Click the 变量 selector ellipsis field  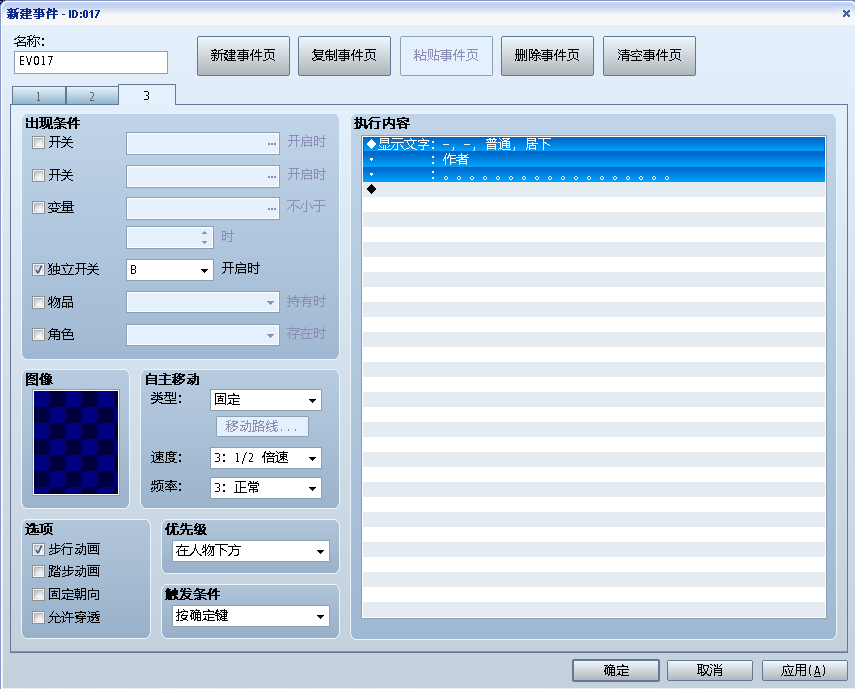(203, 208)
